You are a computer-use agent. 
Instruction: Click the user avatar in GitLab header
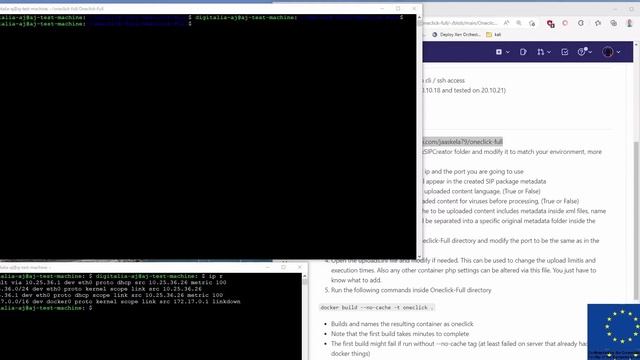[608, 52]
